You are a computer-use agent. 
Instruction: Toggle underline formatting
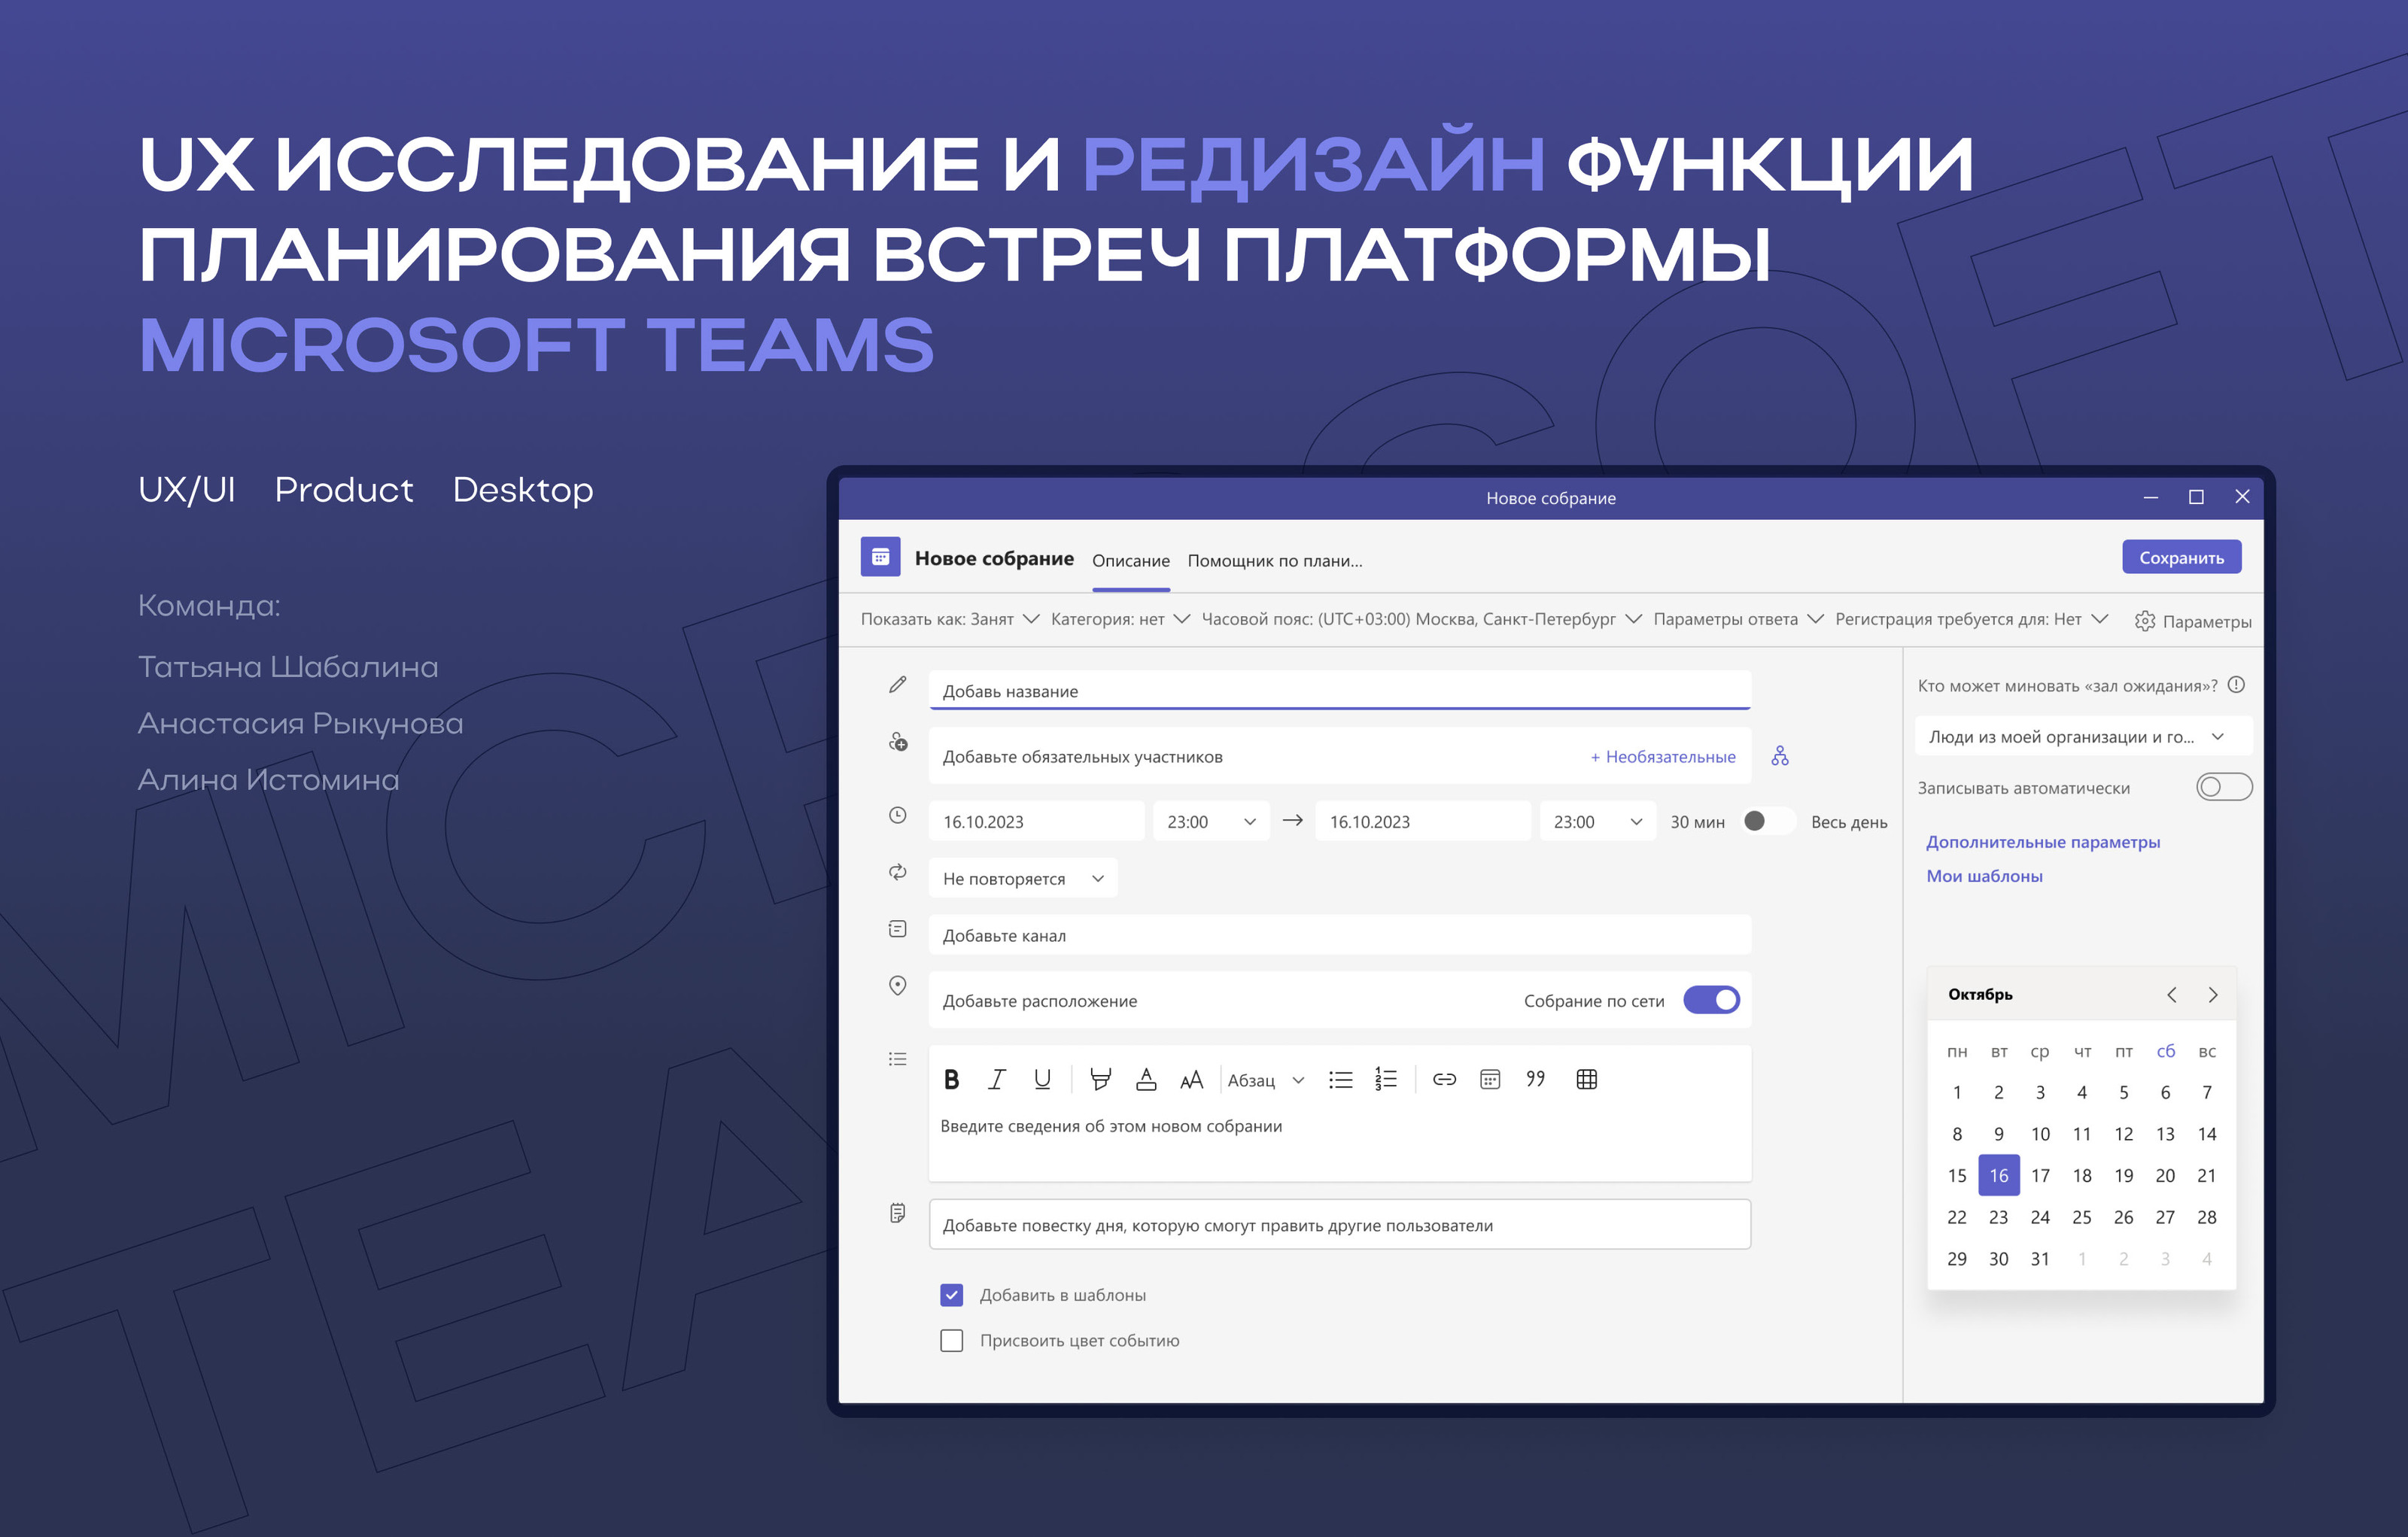pyautogui.click(x=1042, y=1079)
